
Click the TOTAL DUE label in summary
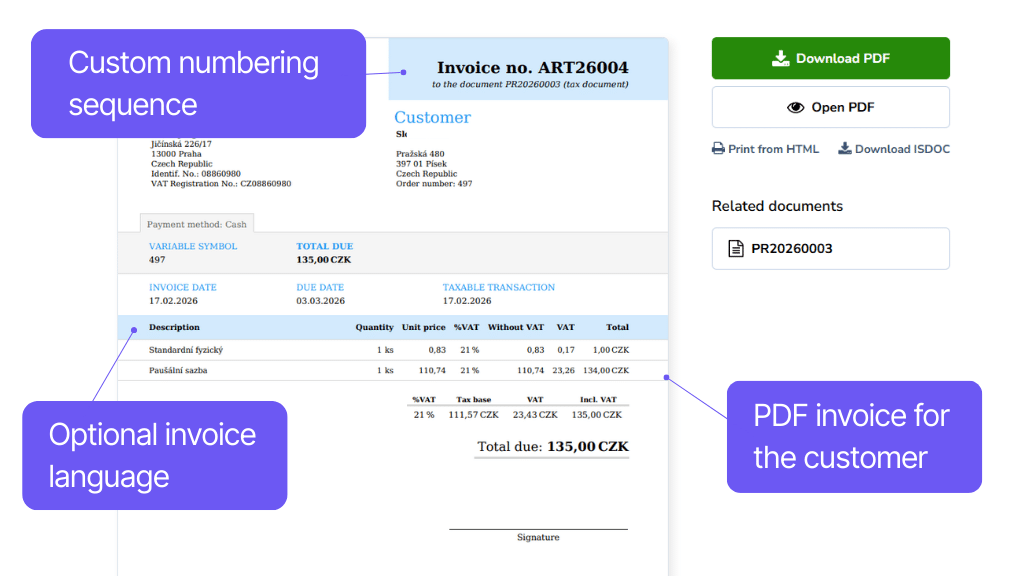325,246
